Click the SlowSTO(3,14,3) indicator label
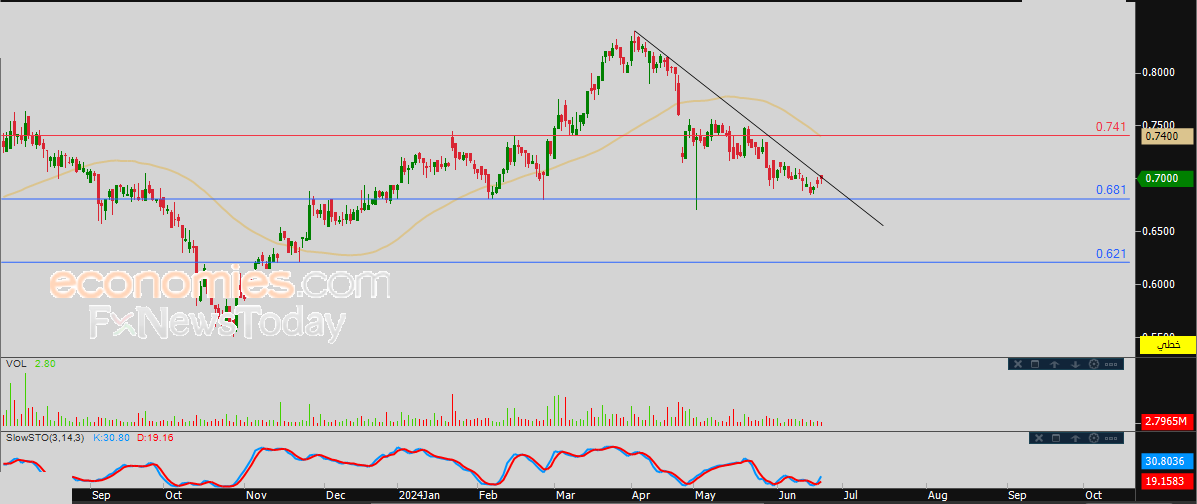The image size is (1197, 504). [x=46, y=438]
